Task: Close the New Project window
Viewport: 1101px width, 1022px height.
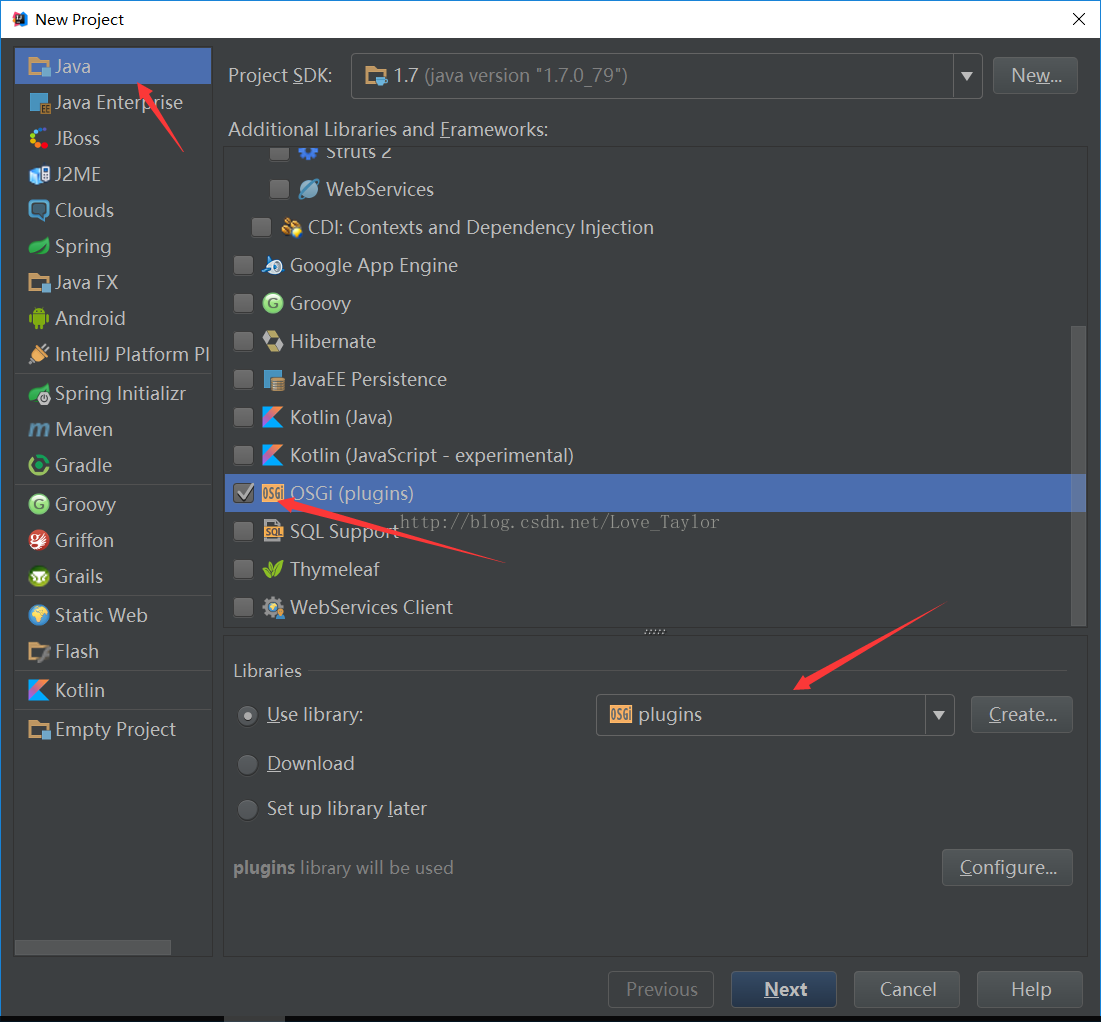Action: pyautogui.click(x=1079, y=19)
